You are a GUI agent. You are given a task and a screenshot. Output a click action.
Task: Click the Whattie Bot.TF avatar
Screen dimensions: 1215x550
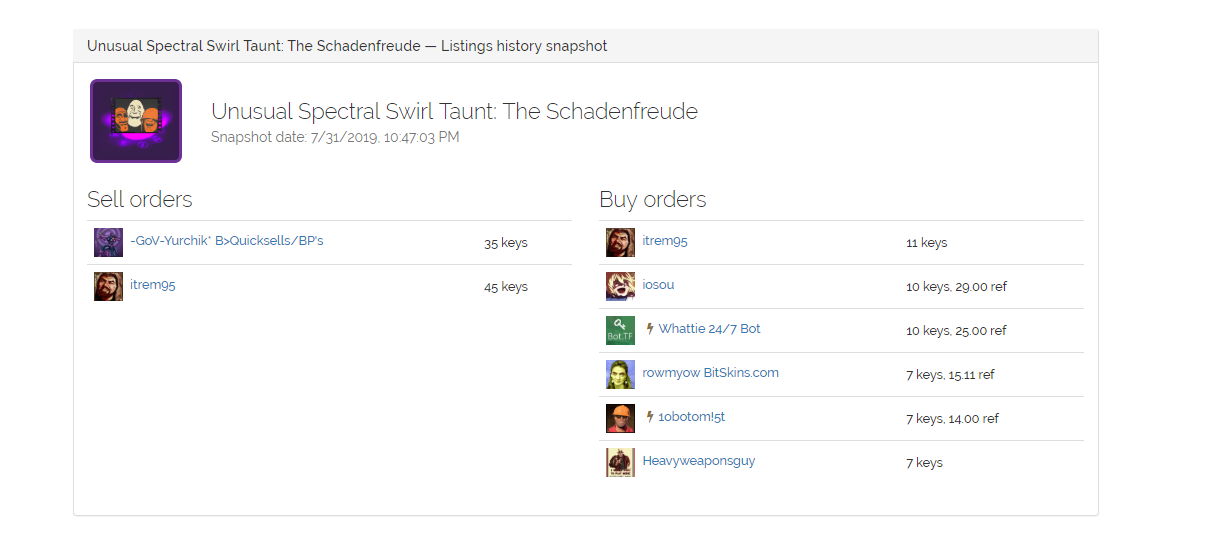pos(620,331)
